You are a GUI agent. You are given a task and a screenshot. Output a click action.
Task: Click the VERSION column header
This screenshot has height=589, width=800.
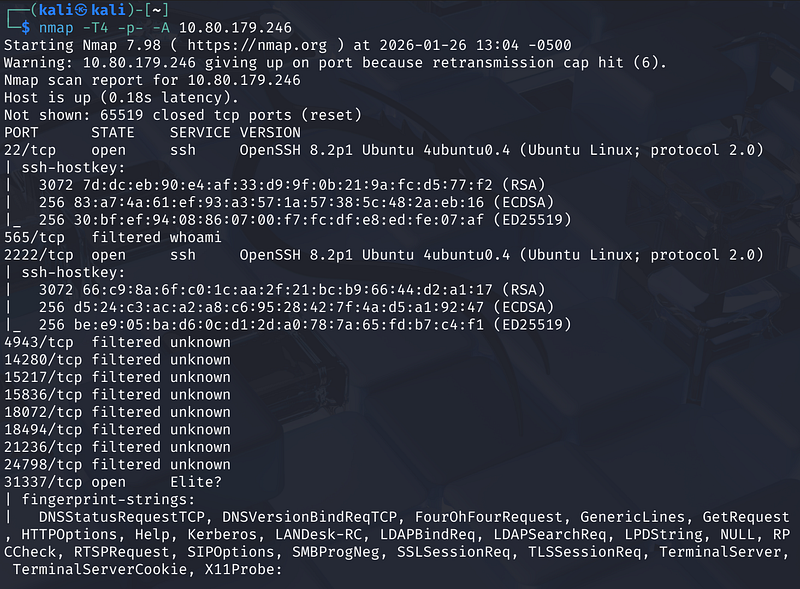[x=270, y=132]
